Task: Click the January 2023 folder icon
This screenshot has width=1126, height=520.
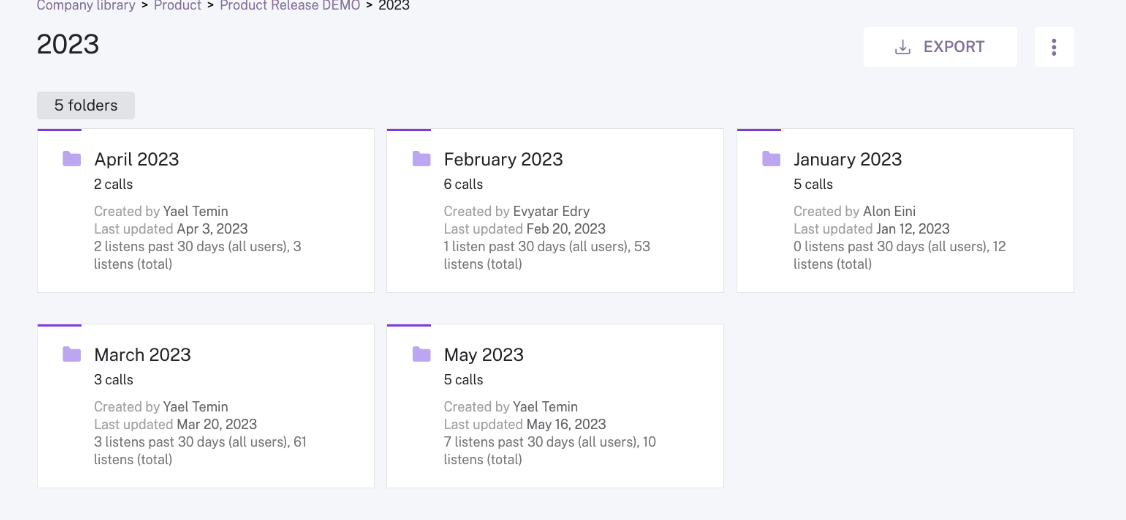Action: (771, 159)
